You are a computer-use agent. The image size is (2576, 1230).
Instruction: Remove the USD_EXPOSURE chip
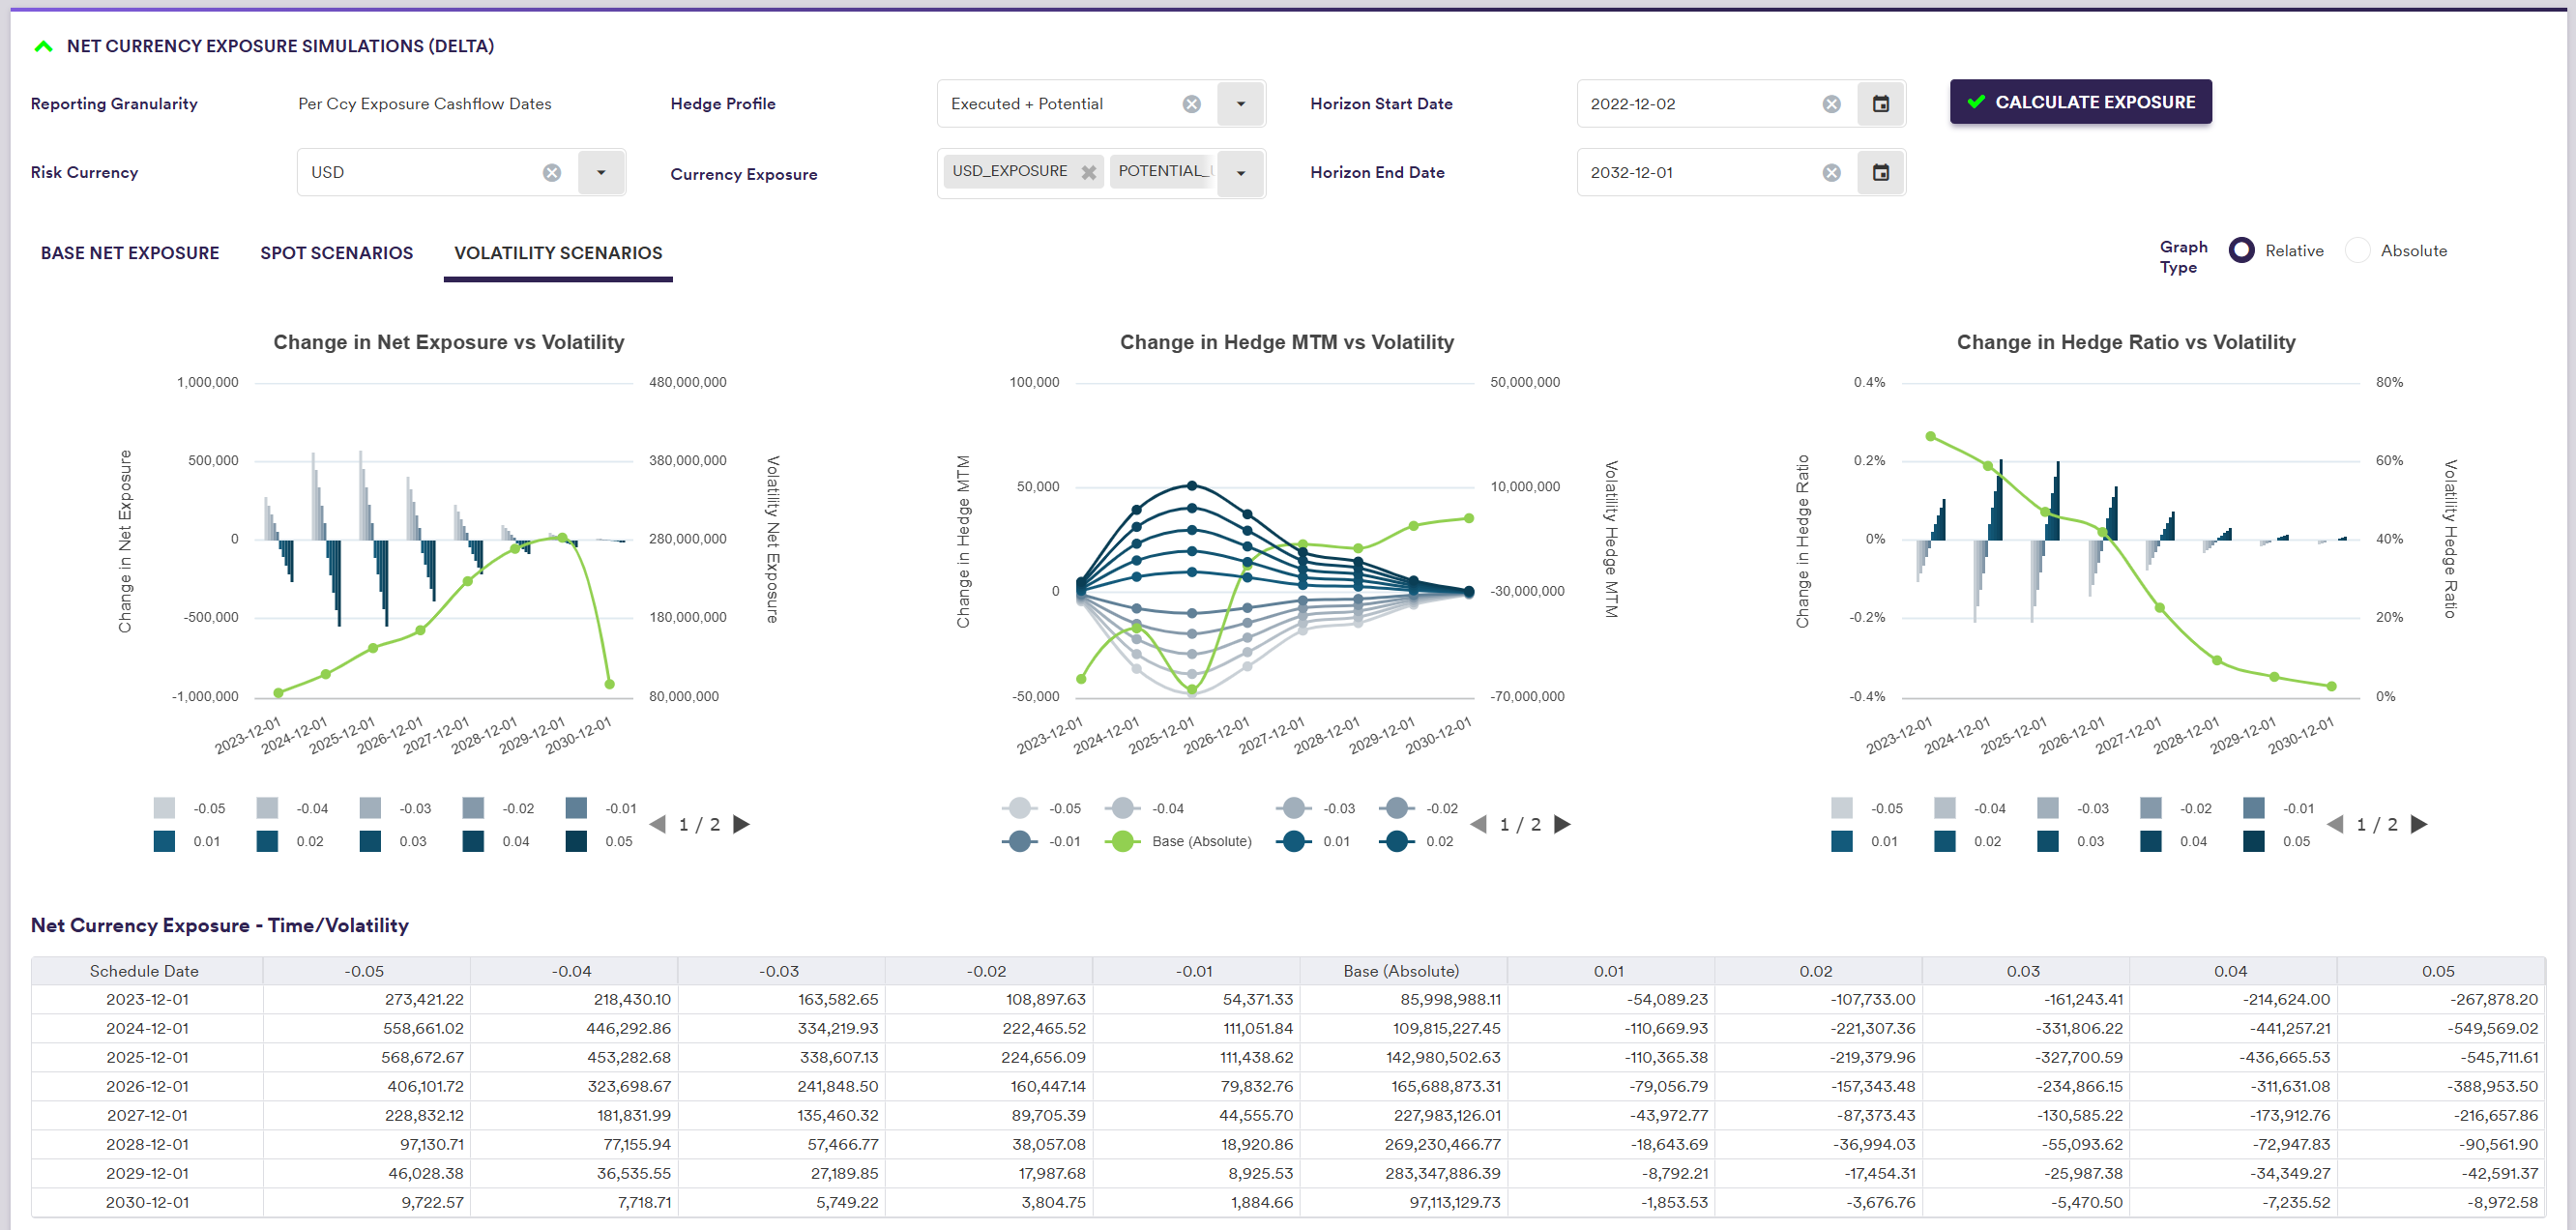(x=1088, y=172)
